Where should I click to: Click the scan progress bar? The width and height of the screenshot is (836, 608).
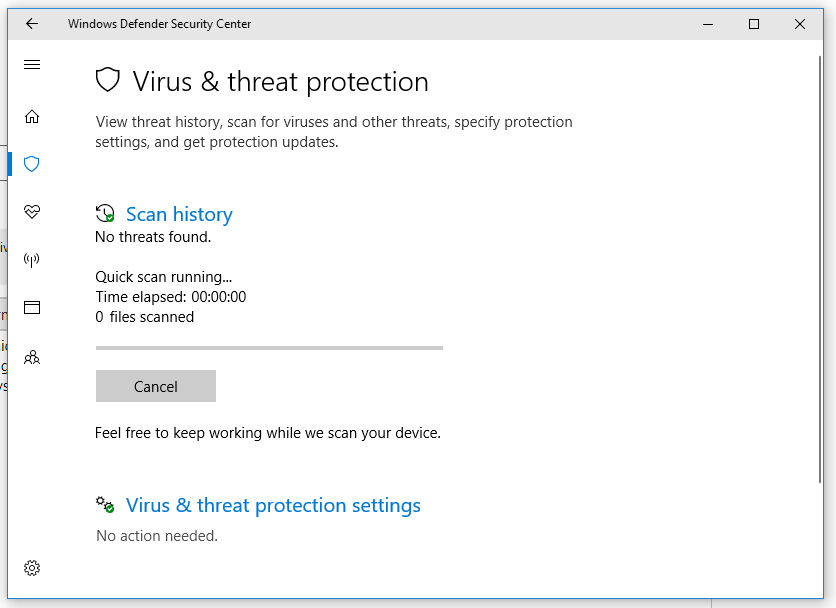coord(268,347)
